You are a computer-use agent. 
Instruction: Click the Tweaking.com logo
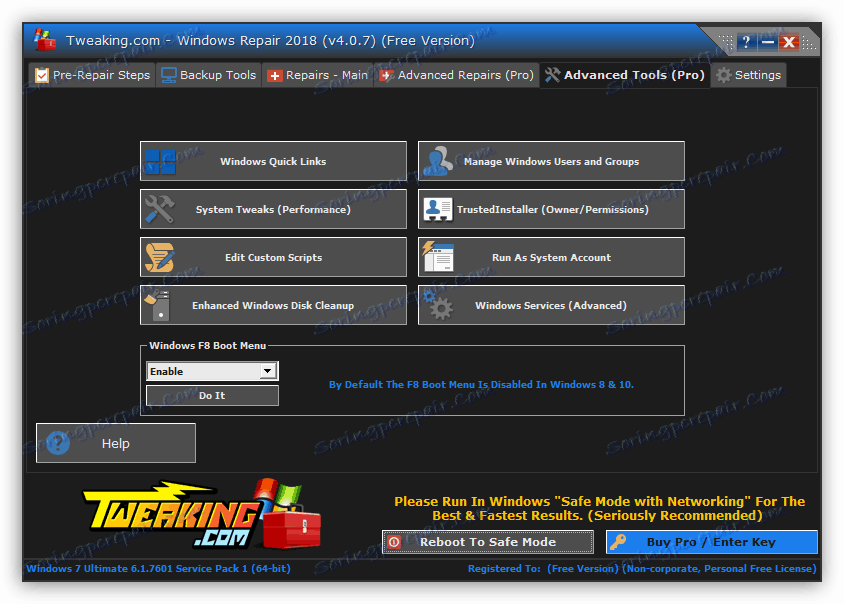point(202,515)
